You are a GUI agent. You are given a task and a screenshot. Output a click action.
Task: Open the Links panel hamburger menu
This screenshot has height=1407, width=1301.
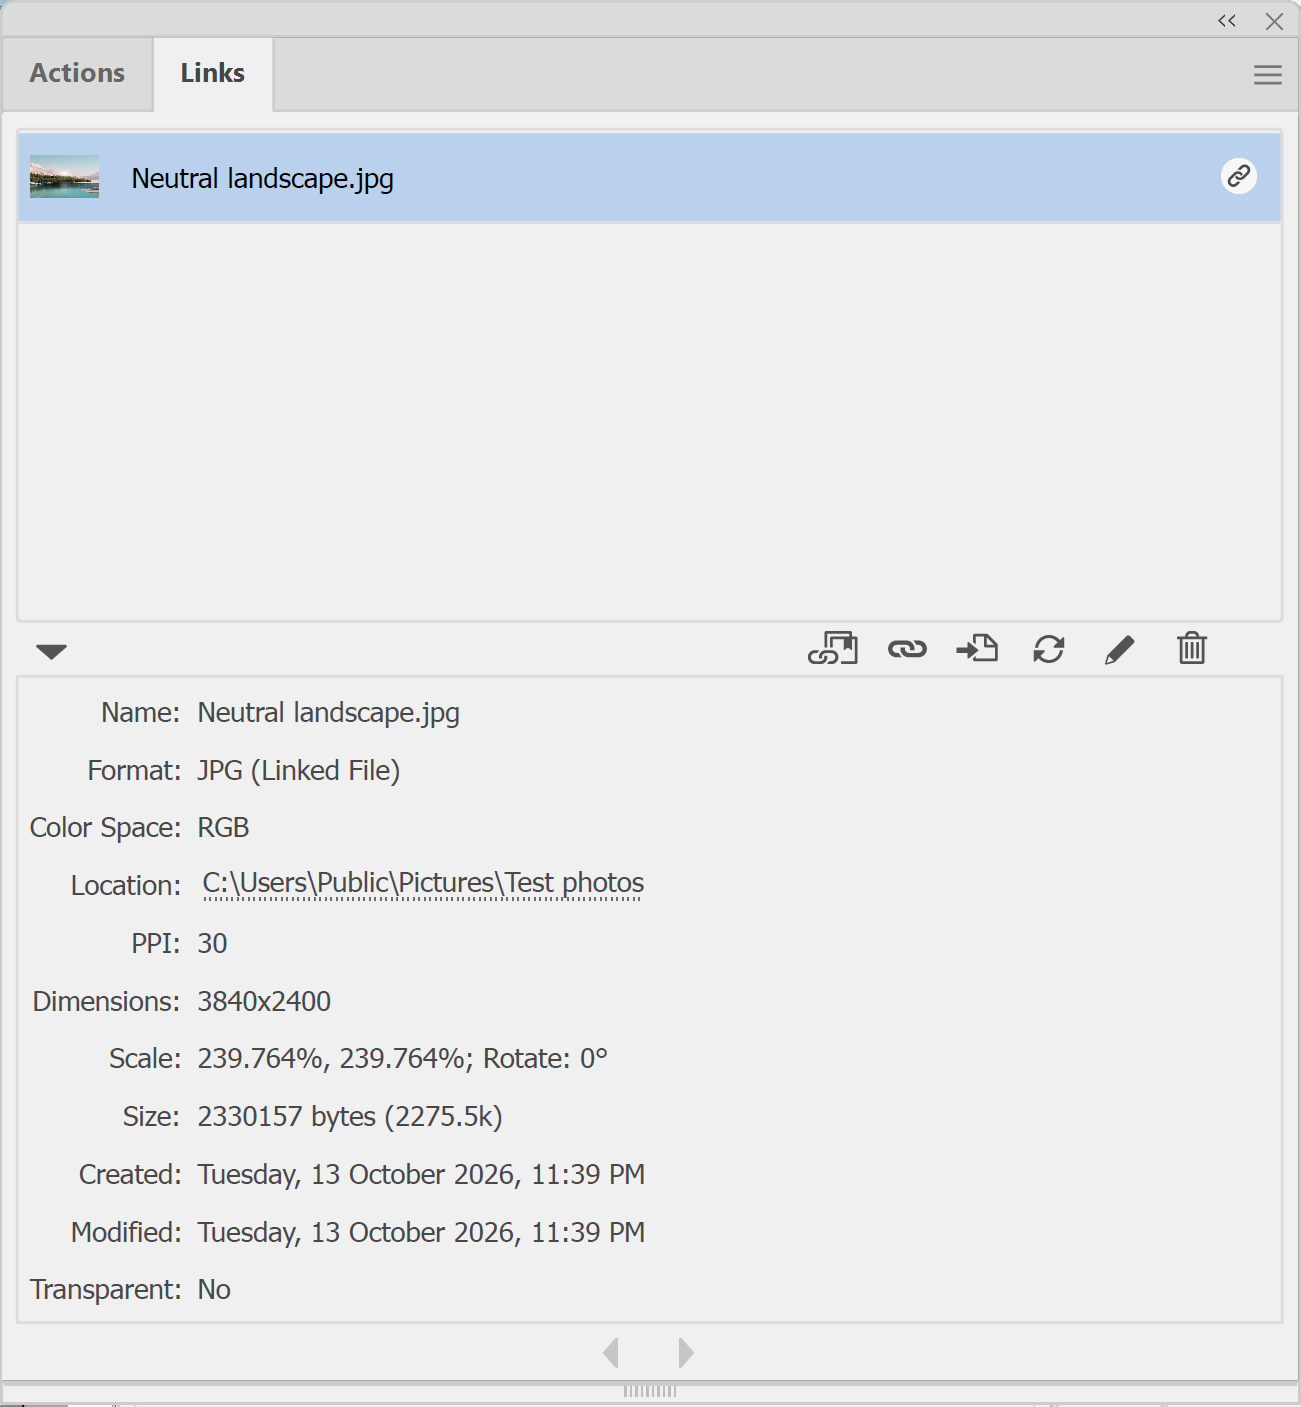[1268, 75]
